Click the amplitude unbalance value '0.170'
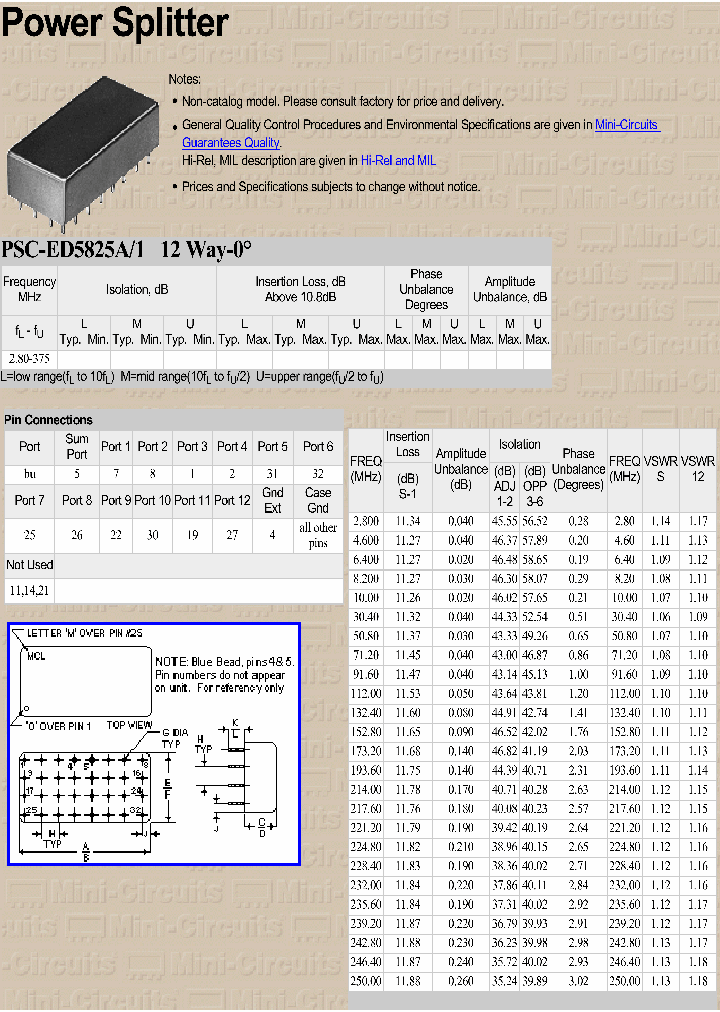This screenshot has height=1012, width=720. pos(461,789)
